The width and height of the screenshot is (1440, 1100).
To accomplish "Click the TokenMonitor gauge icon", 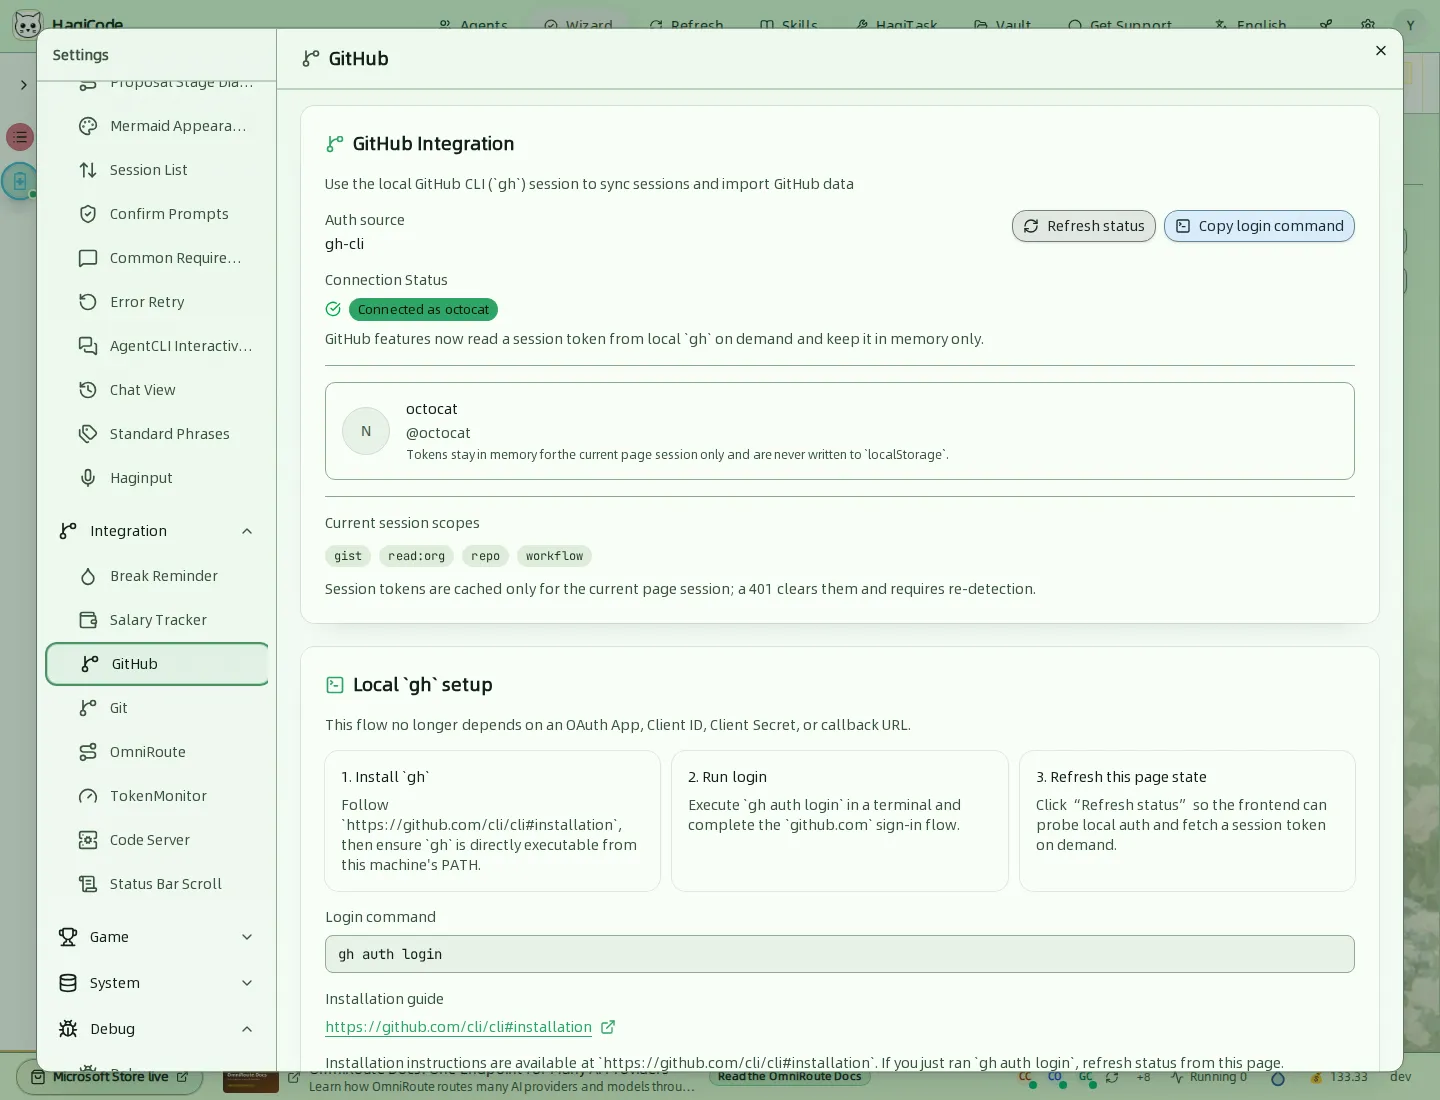I will (x=88, y=796).
